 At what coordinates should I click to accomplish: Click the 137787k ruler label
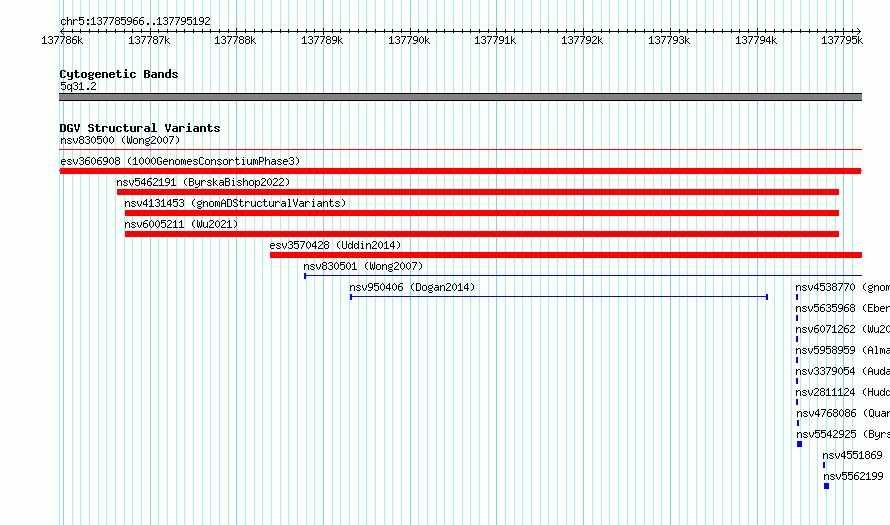(x=149, y=40)
